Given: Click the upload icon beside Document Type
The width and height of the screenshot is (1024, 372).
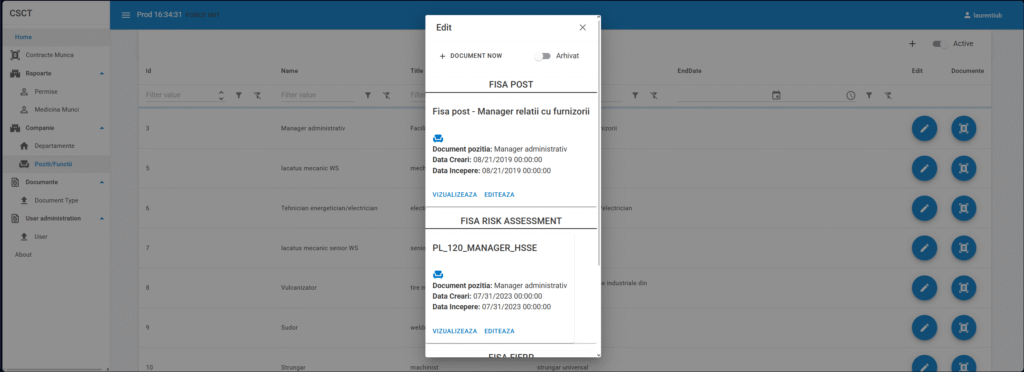Looking at the screenshot, I should tap(24, 200).
